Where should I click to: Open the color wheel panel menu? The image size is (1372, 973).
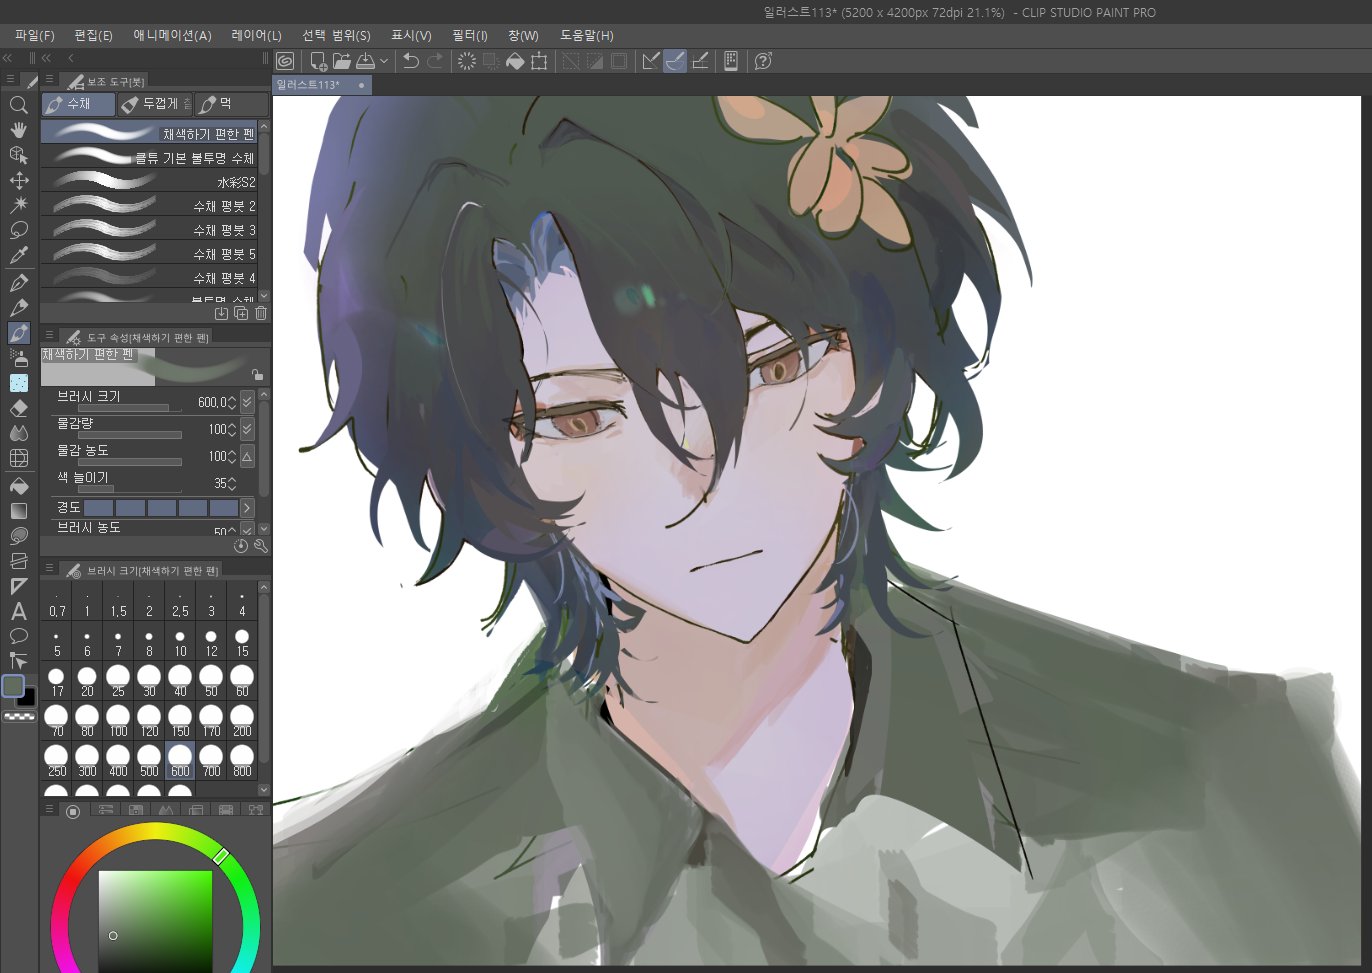(49, 809)
